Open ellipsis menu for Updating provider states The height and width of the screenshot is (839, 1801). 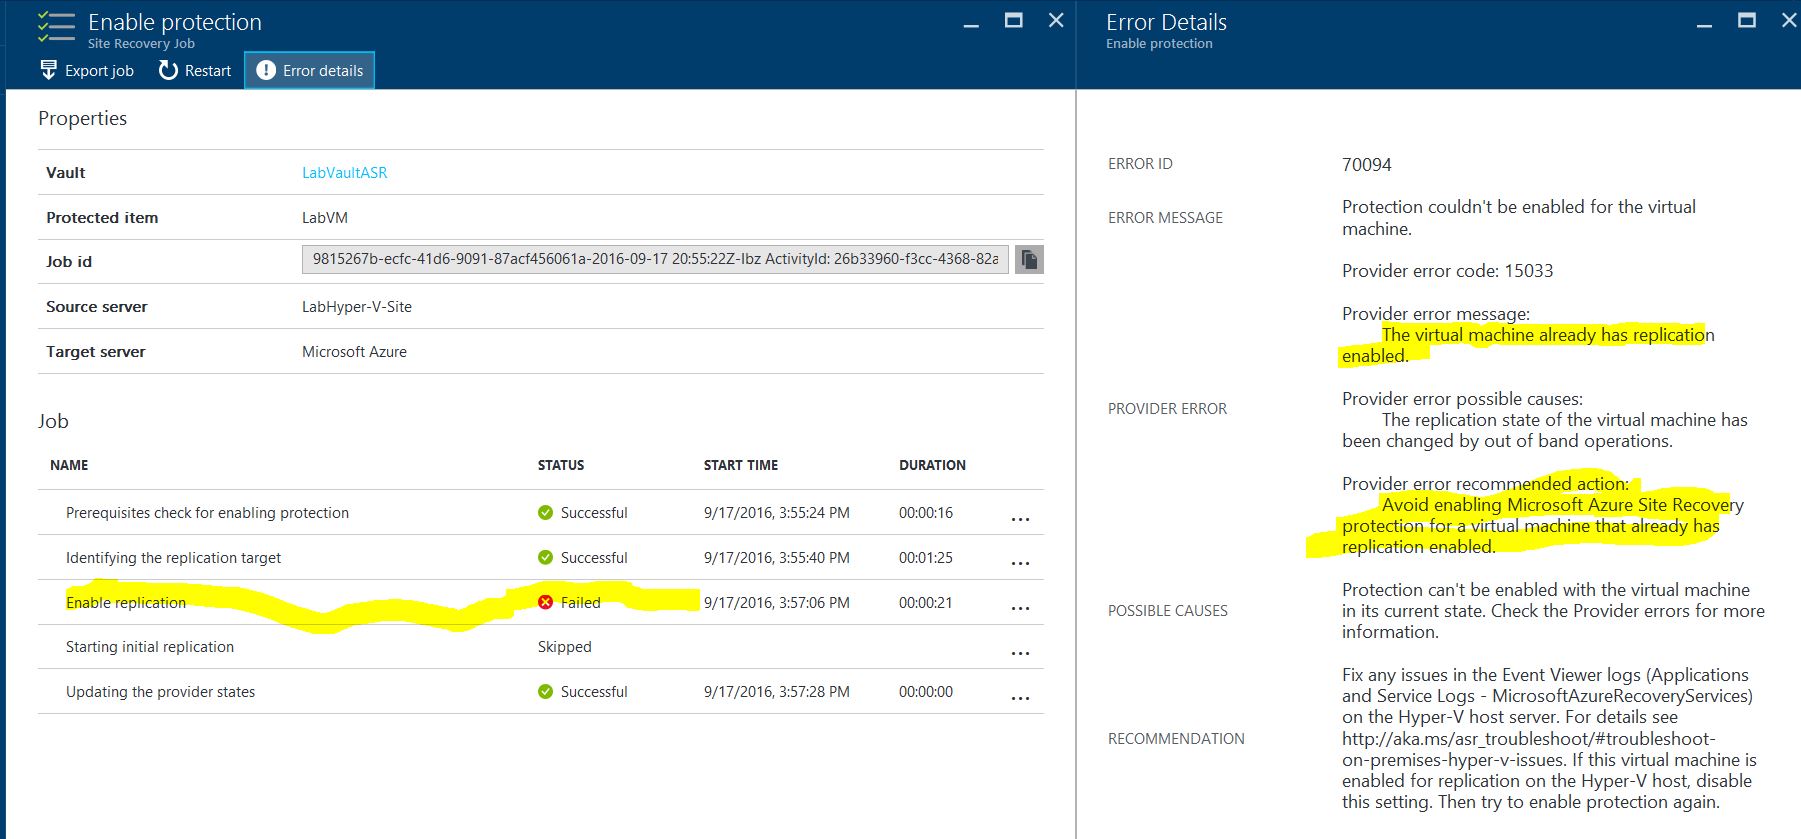pyautogui.click(x=1020, y=697)
